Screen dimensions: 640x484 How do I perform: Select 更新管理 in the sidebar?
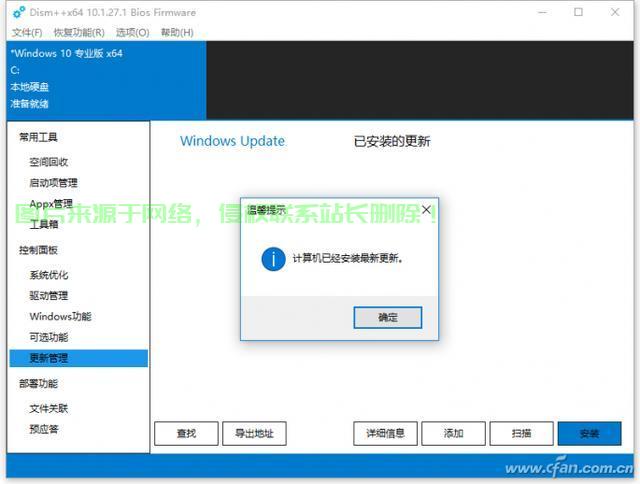point(79,358)
